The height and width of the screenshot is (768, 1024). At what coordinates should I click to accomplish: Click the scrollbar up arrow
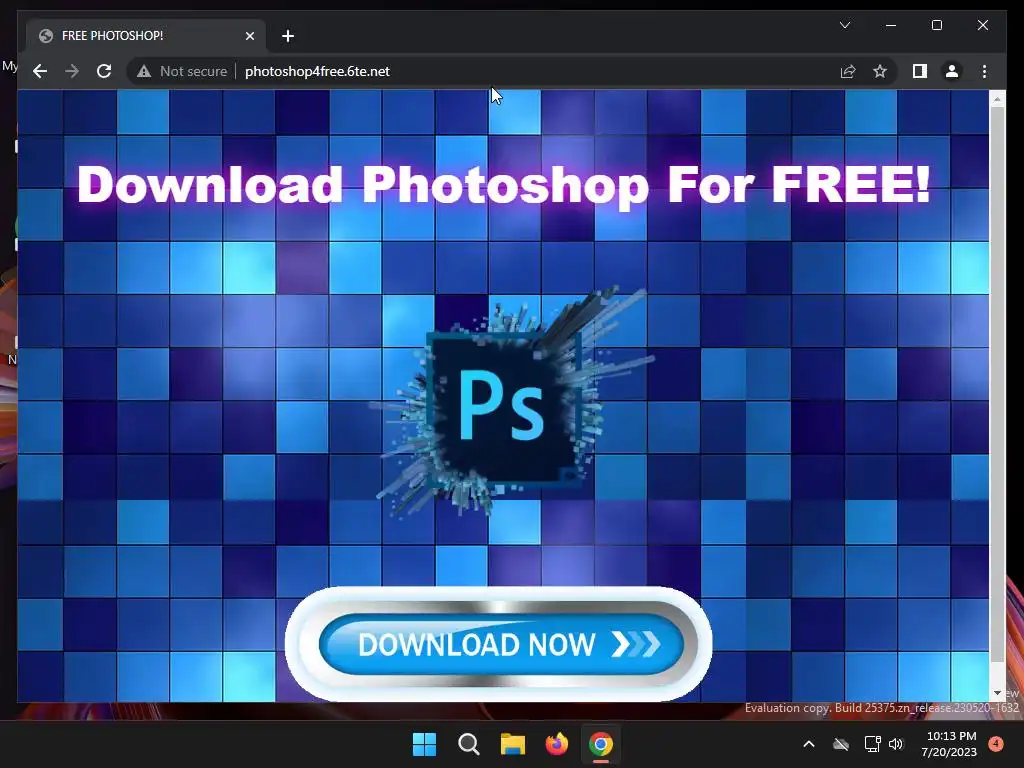(997, 99)
